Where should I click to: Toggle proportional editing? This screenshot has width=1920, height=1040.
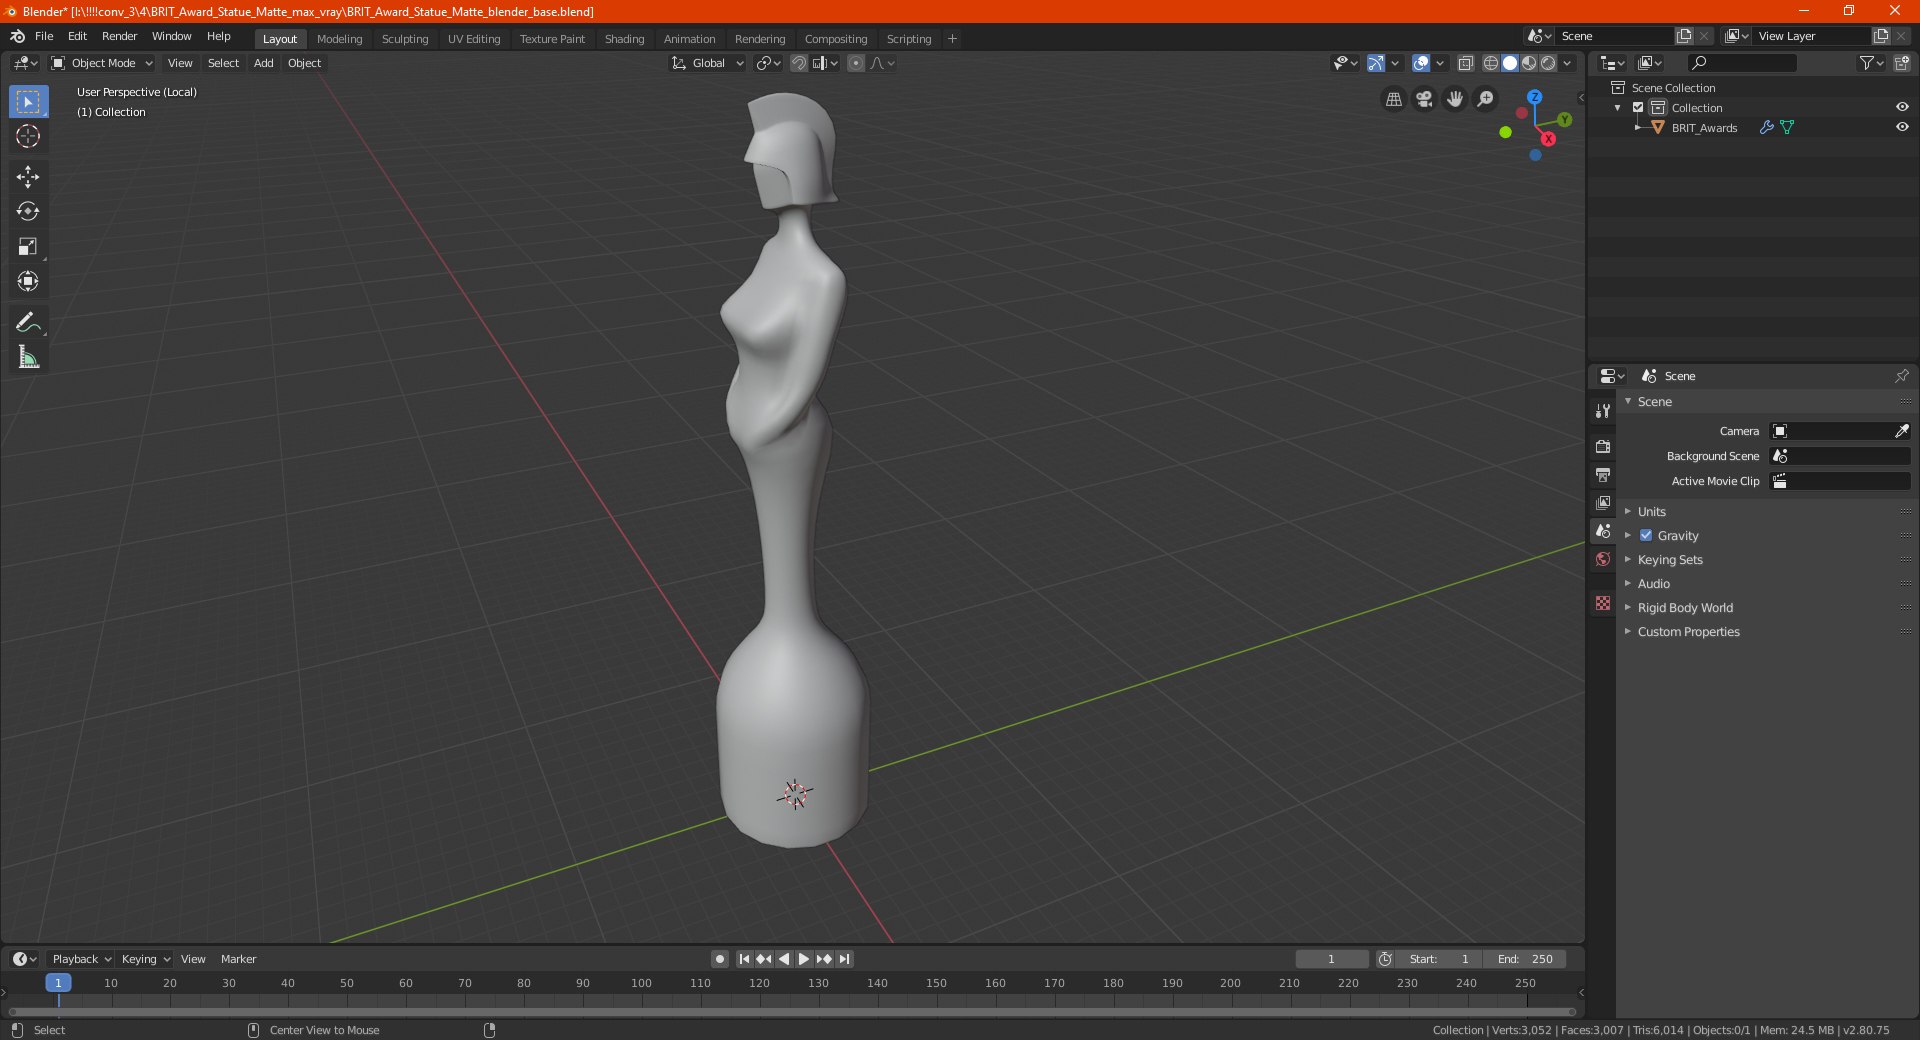pos(856,63)
